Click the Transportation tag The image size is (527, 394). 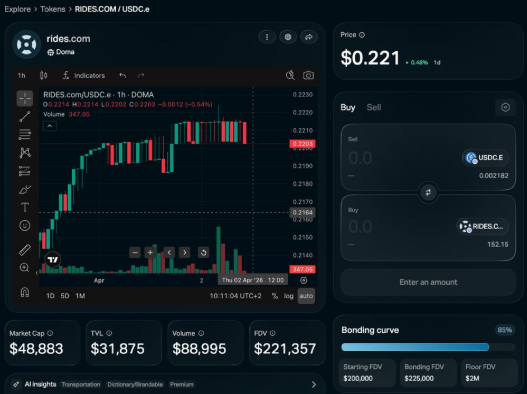pos(81,384)
